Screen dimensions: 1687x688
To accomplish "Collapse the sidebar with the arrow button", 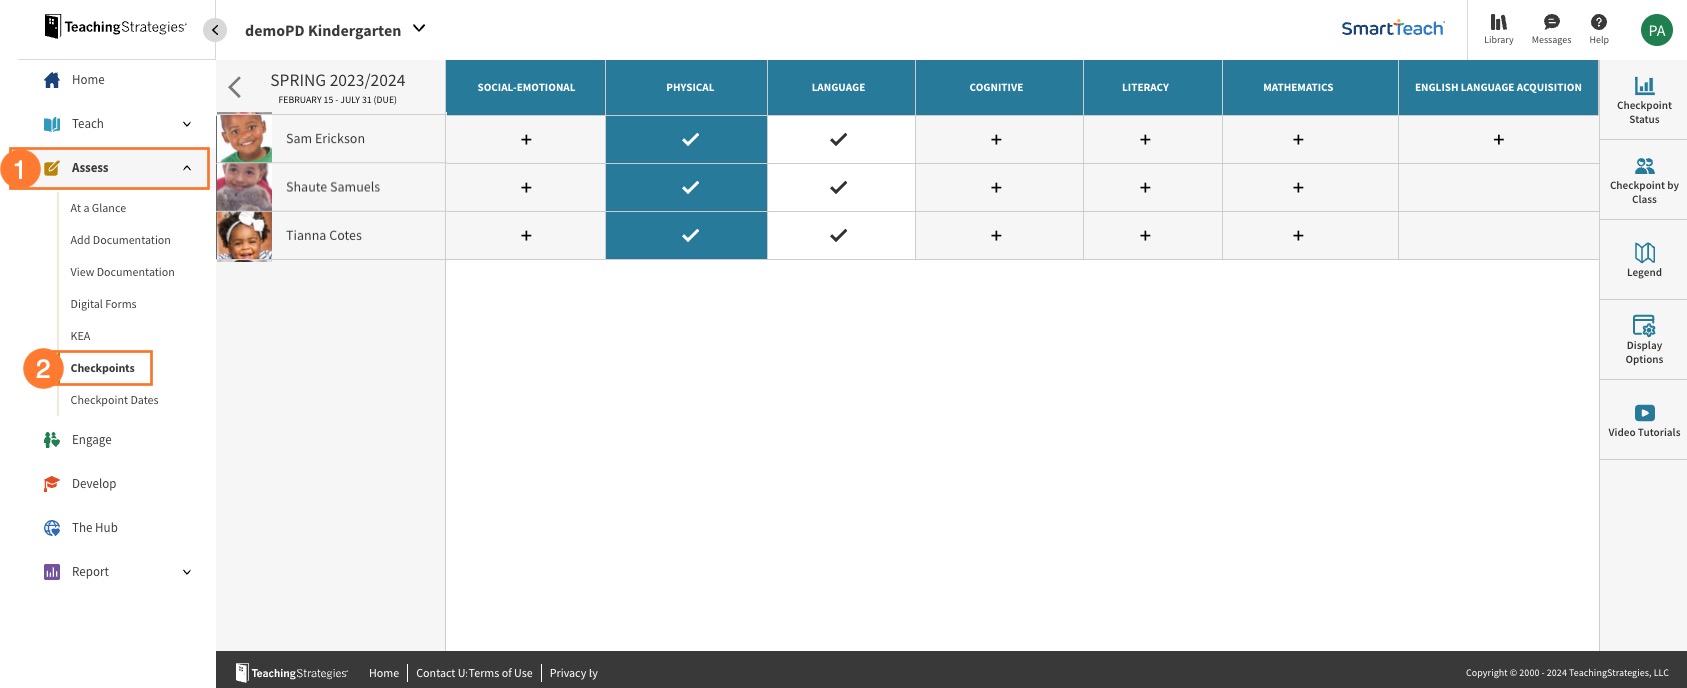I will [215, 30].
